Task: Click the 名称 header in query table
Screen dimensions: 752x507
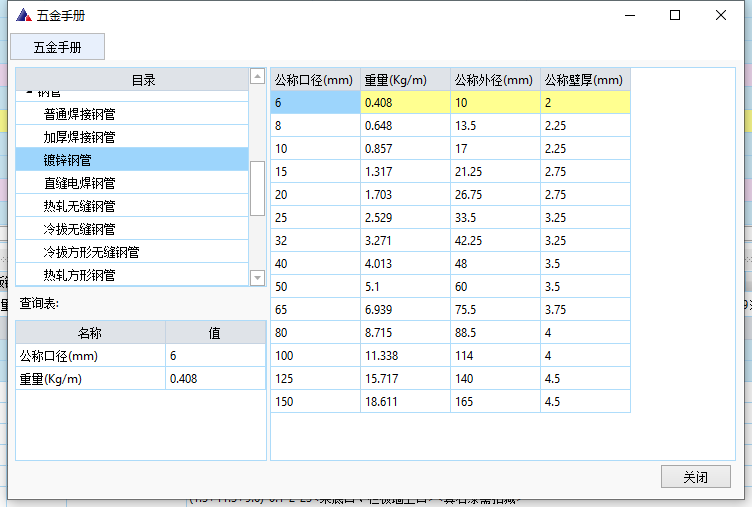Action: point(91,332)
